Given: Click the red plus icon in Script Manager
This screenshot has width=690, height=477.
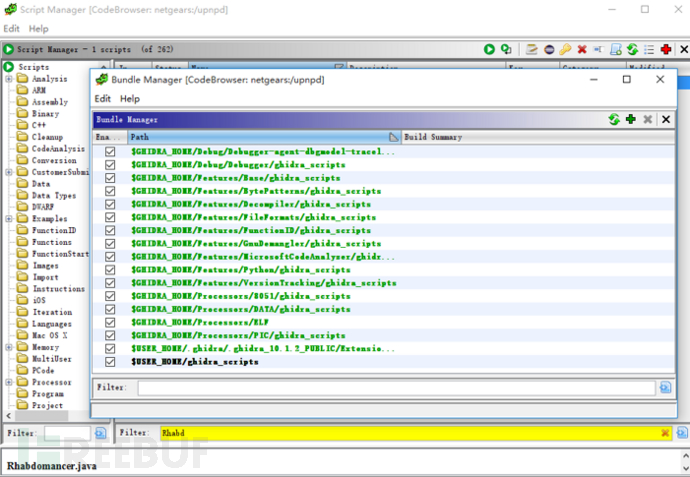Looking at the screenshot, I should 666,49.
